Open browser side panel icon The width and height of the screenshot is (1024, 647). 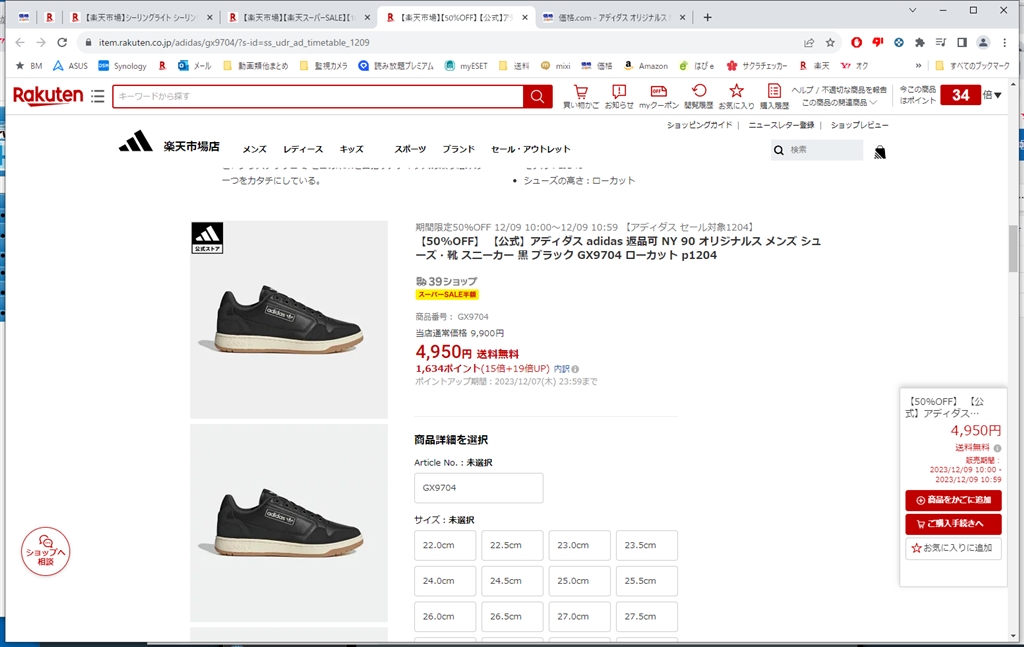tap(962, 42)
